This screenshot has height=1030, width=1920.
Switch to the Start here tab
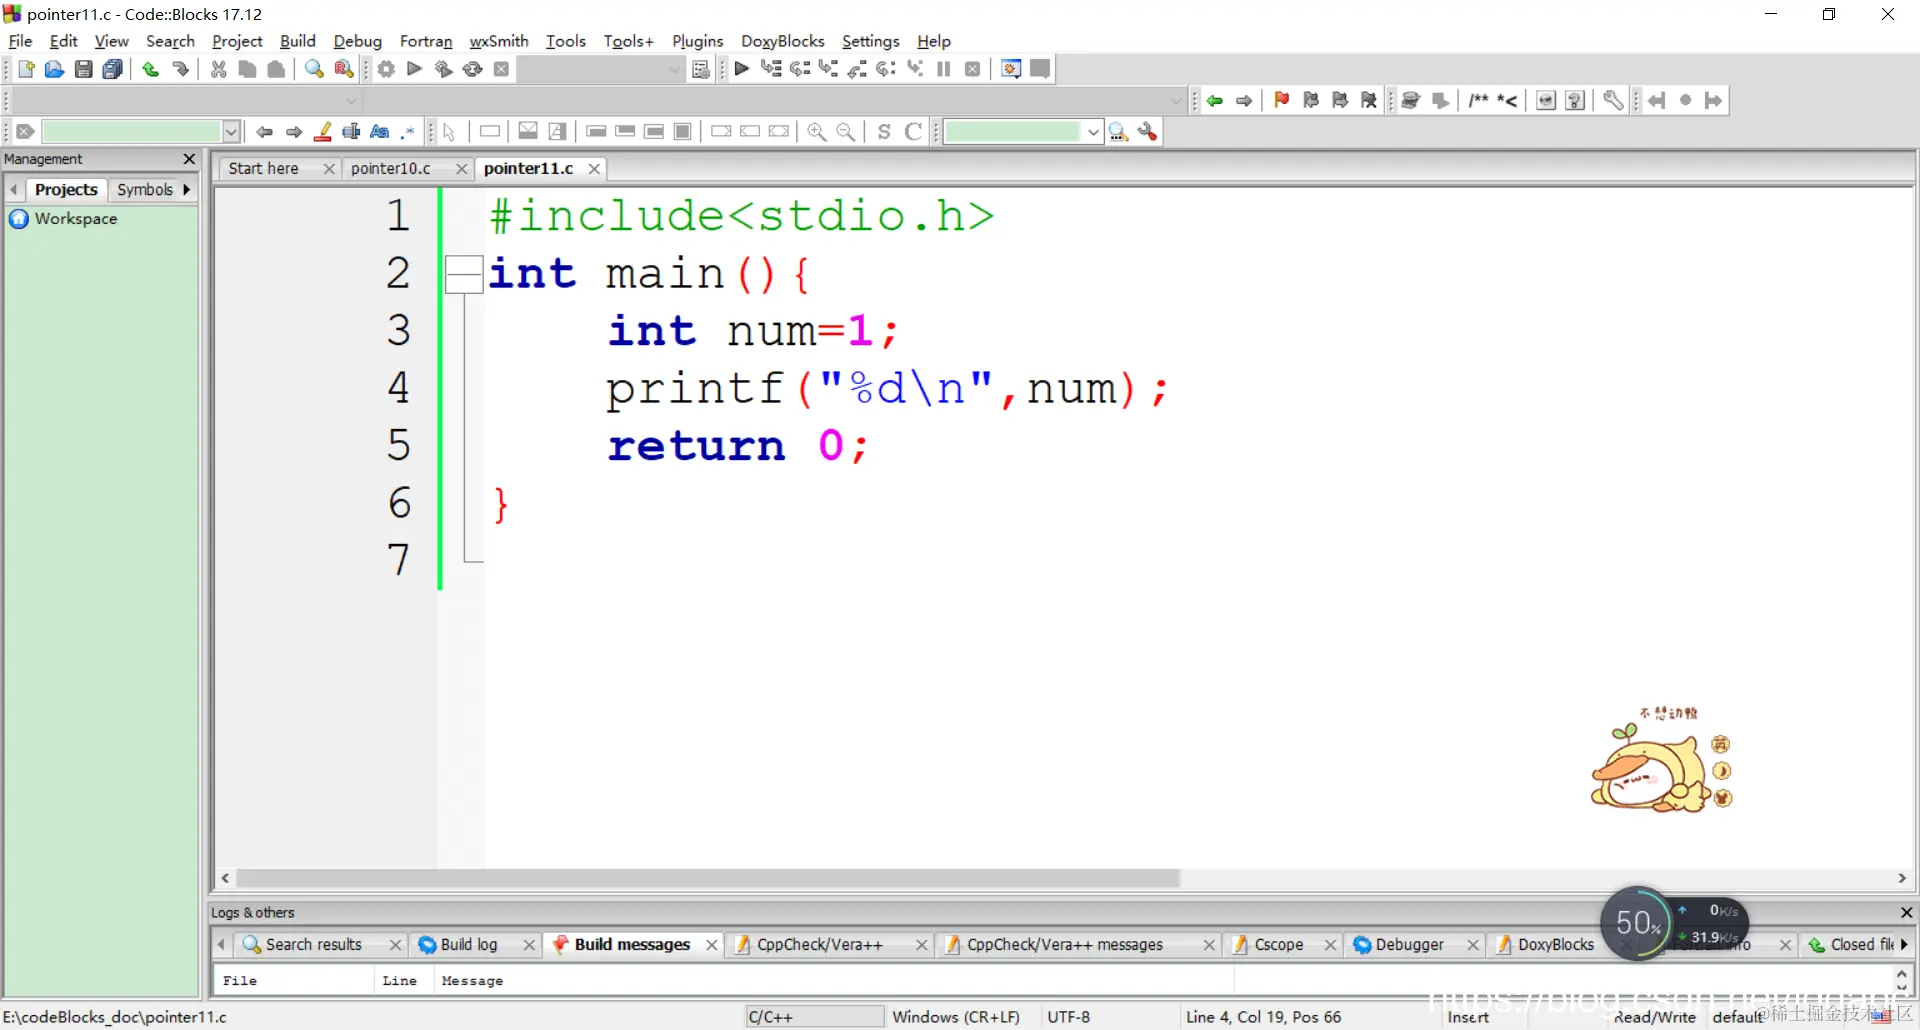(x=263, y=168)
